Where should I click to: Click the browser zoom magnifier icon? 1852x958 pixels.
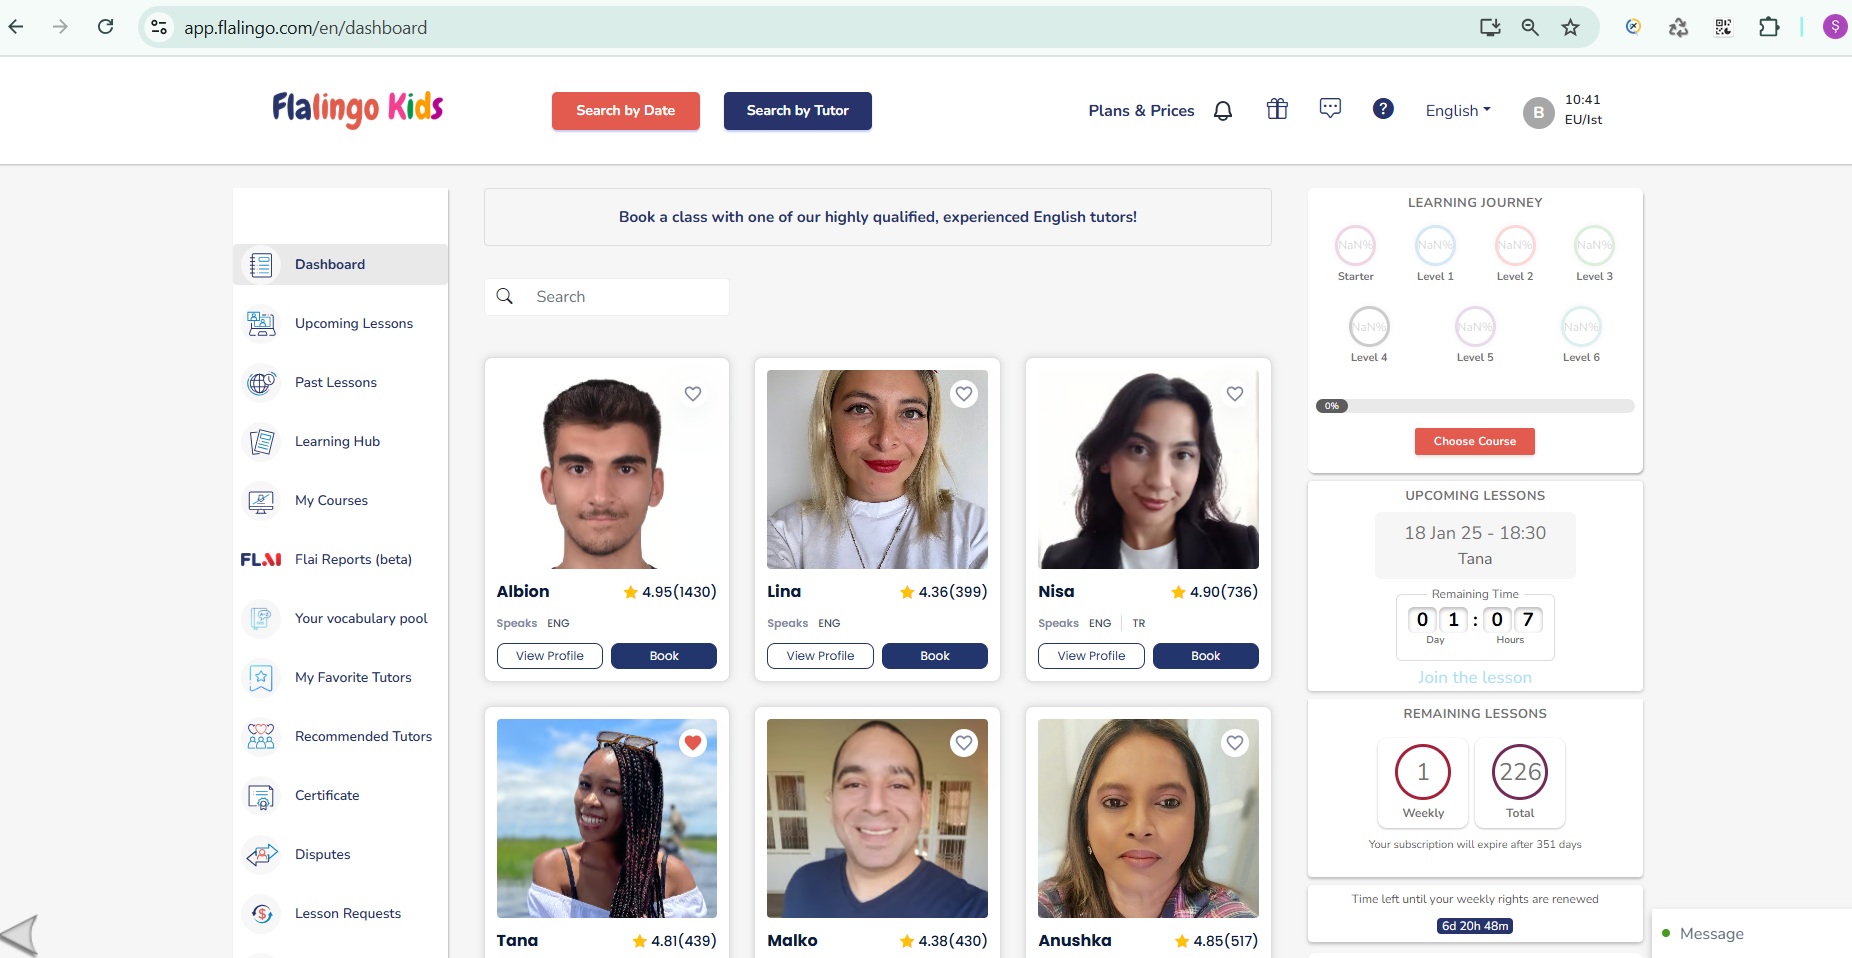pos(1530,27)
